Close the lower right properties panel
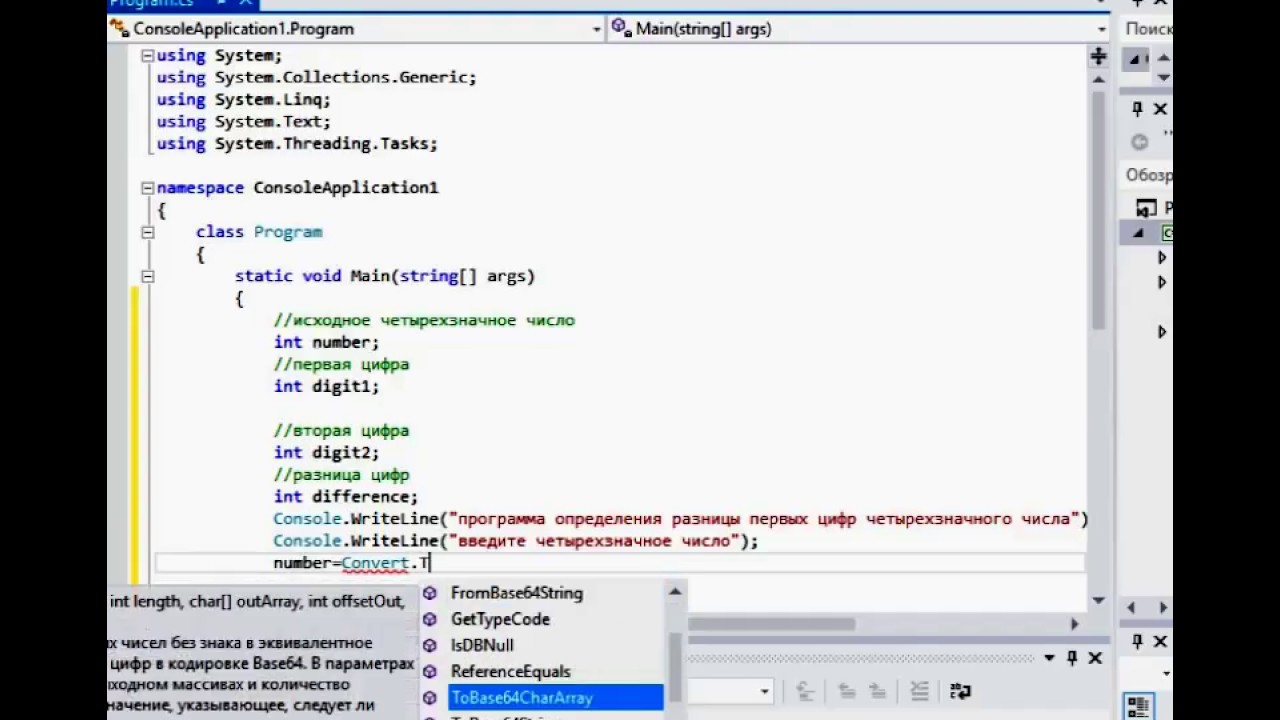The image size is (1280, 720). coord(1161,640)
